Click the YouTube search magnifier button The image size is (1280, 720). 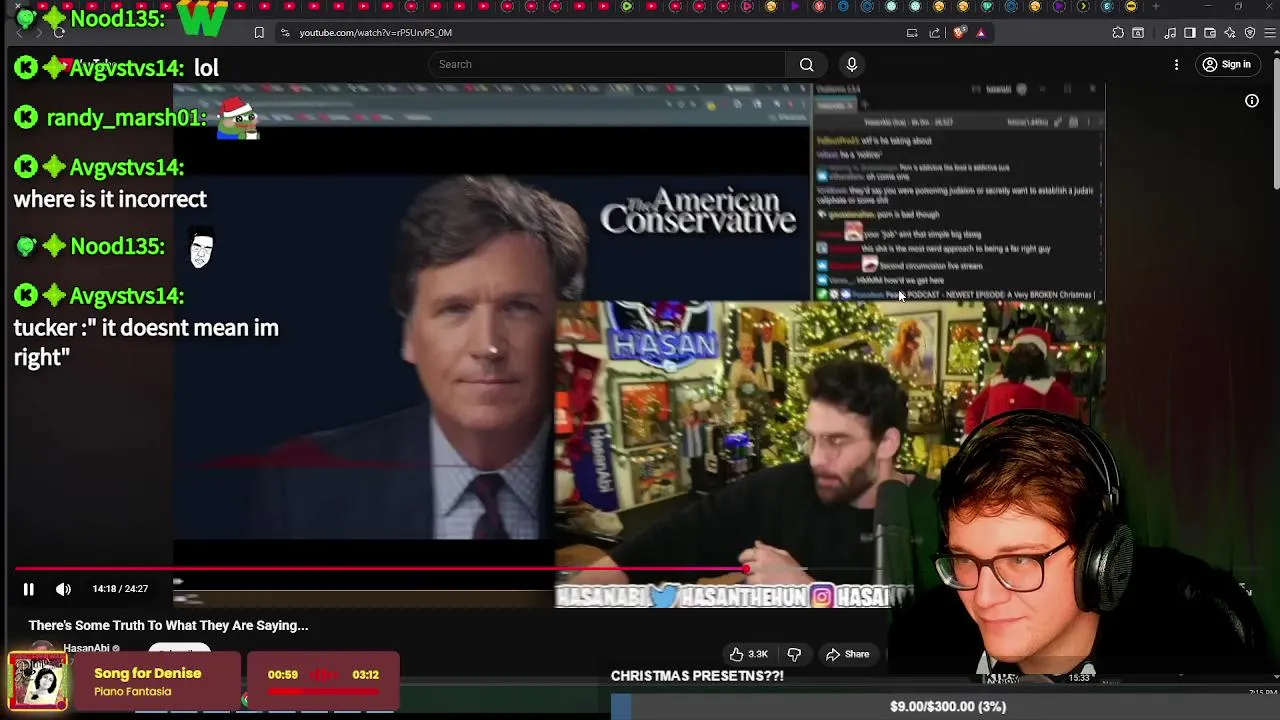click(806, 64)
